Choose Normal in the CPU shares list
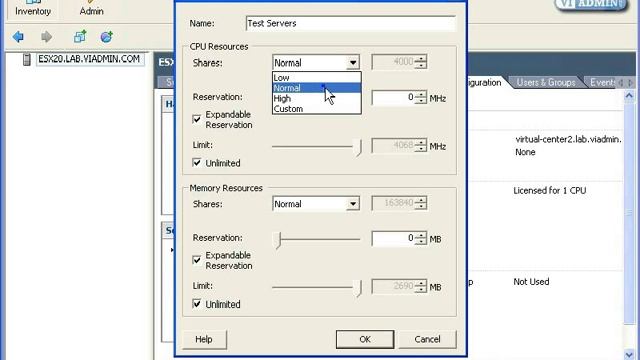 click(x=317, y=88)
